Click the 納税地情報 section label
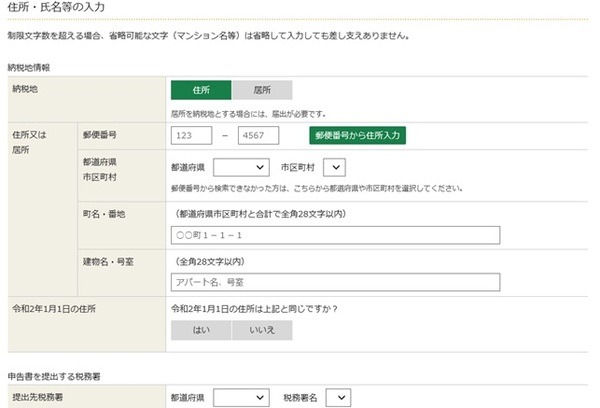 [x=29, y=68]
